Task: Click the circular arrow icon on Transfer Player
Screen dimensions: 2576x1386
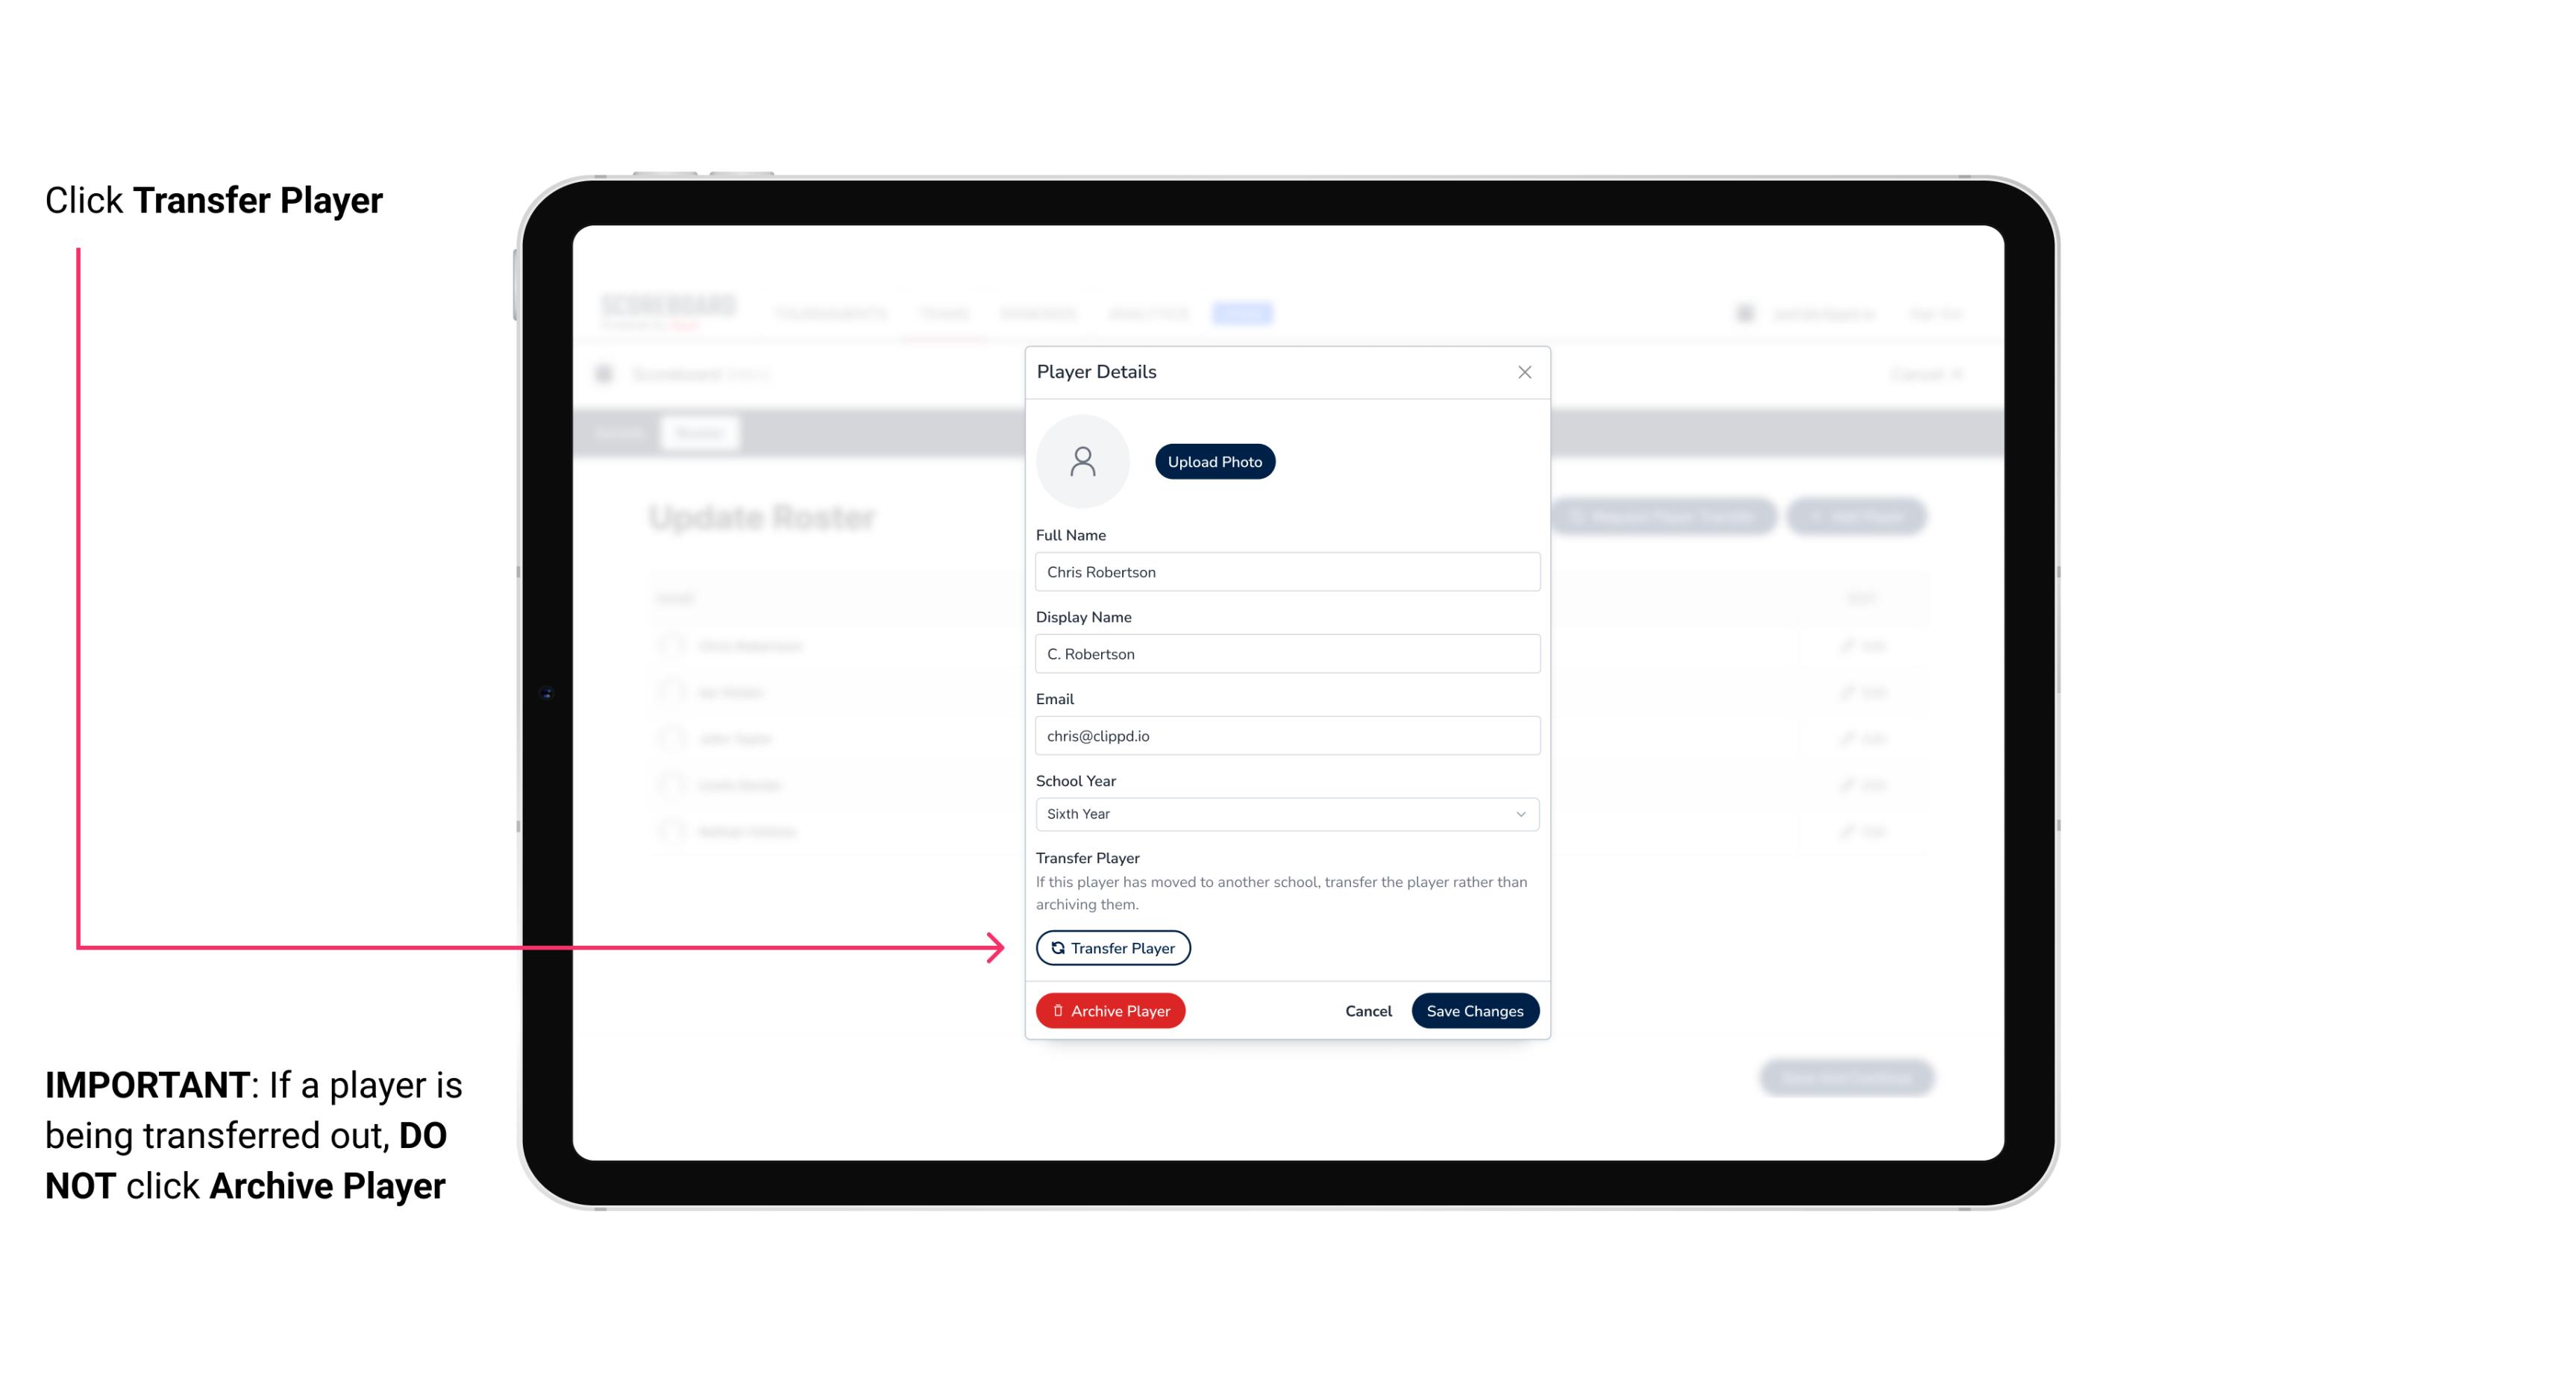Action: [x=1055, y=947]
